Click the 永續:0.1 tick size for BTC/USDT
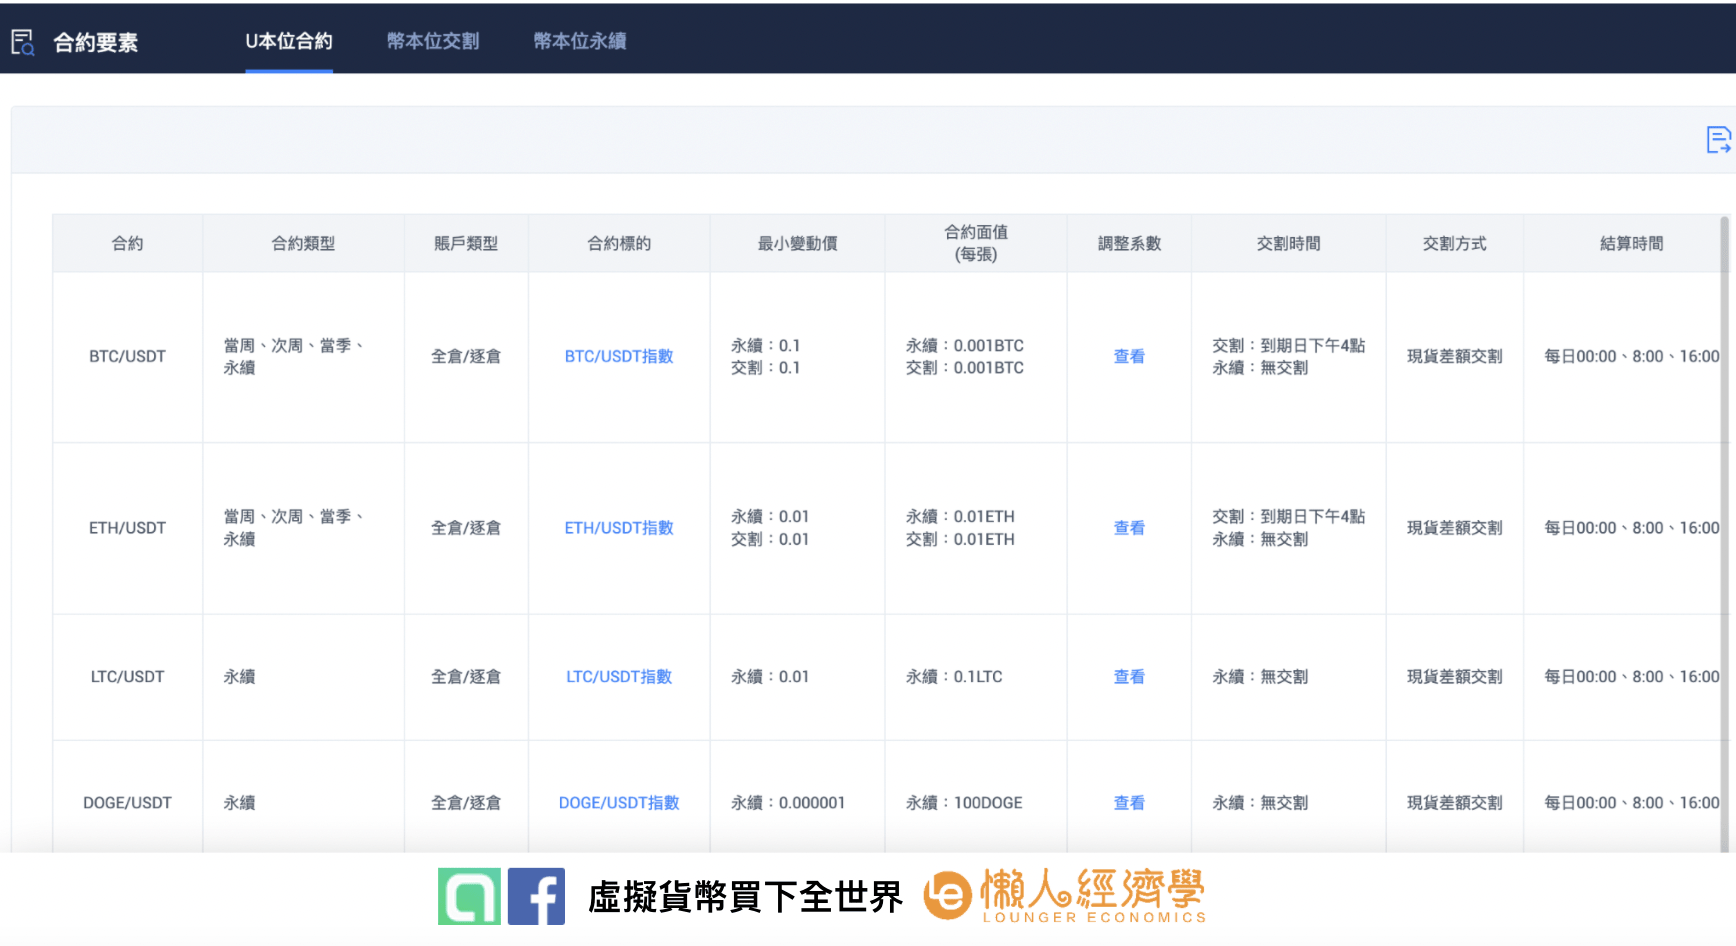The height and width of the screenshot is (946, 1736). tap(765, 345)
